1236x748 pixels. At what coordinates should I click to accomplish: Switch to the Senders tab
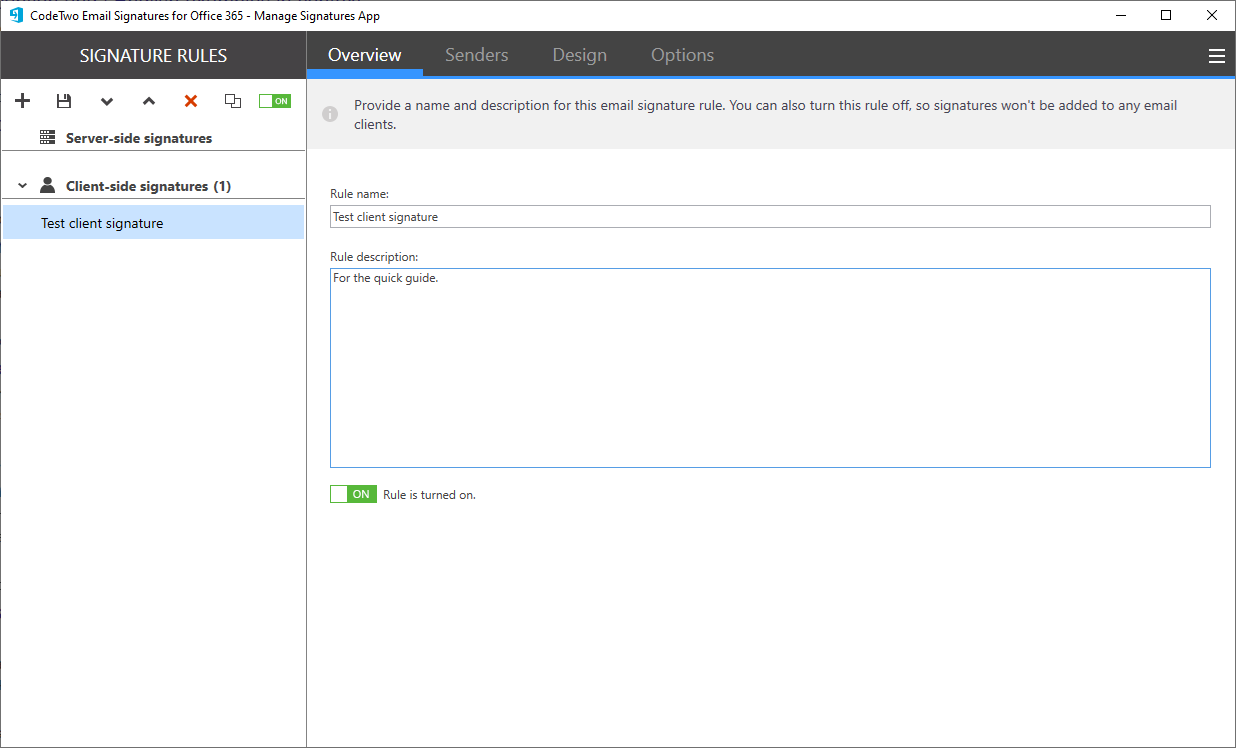[477, 55]
